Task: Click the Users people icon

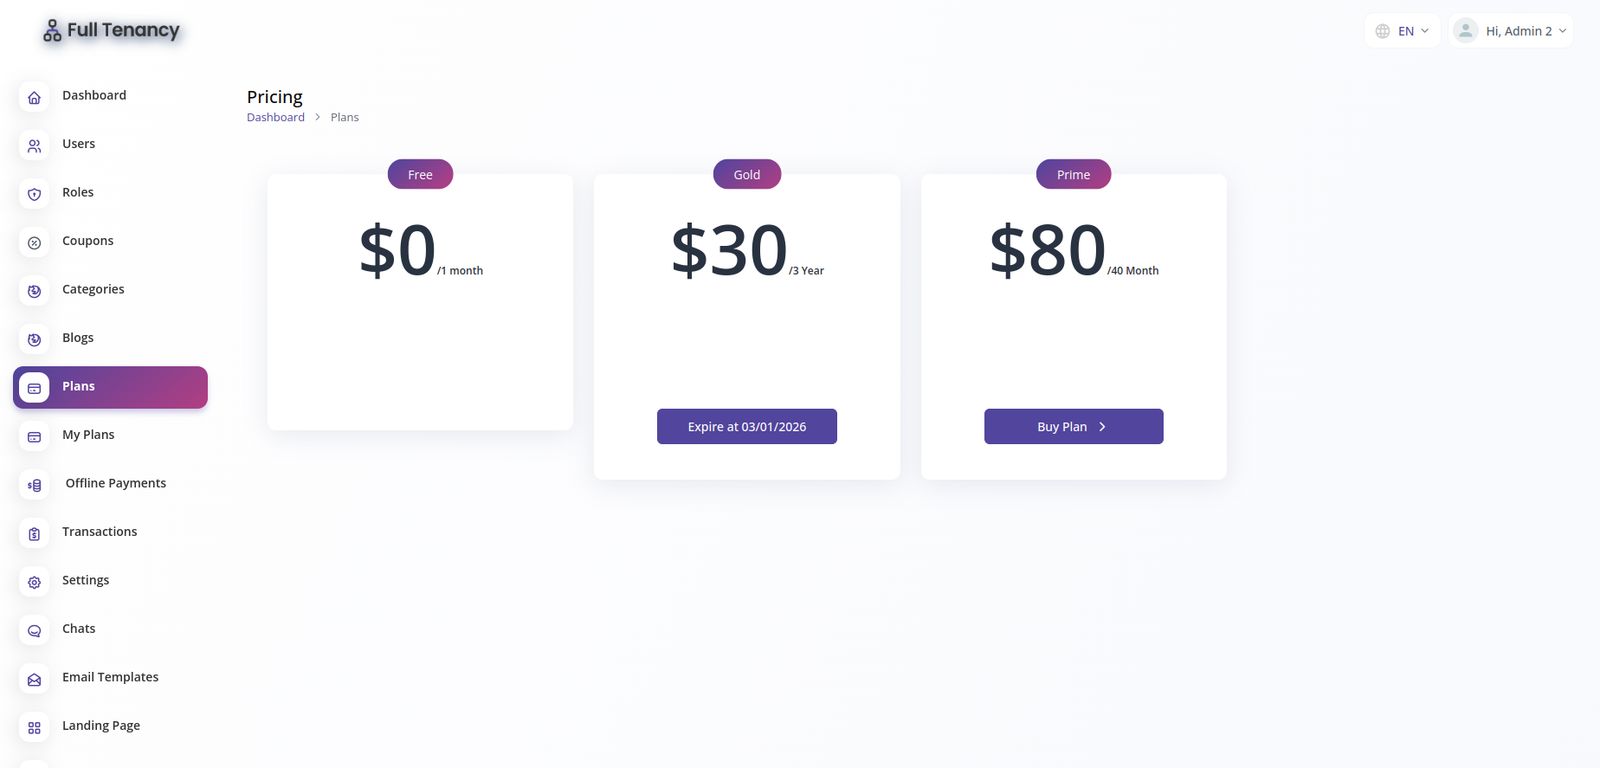Action: click(x=34, y=146)
